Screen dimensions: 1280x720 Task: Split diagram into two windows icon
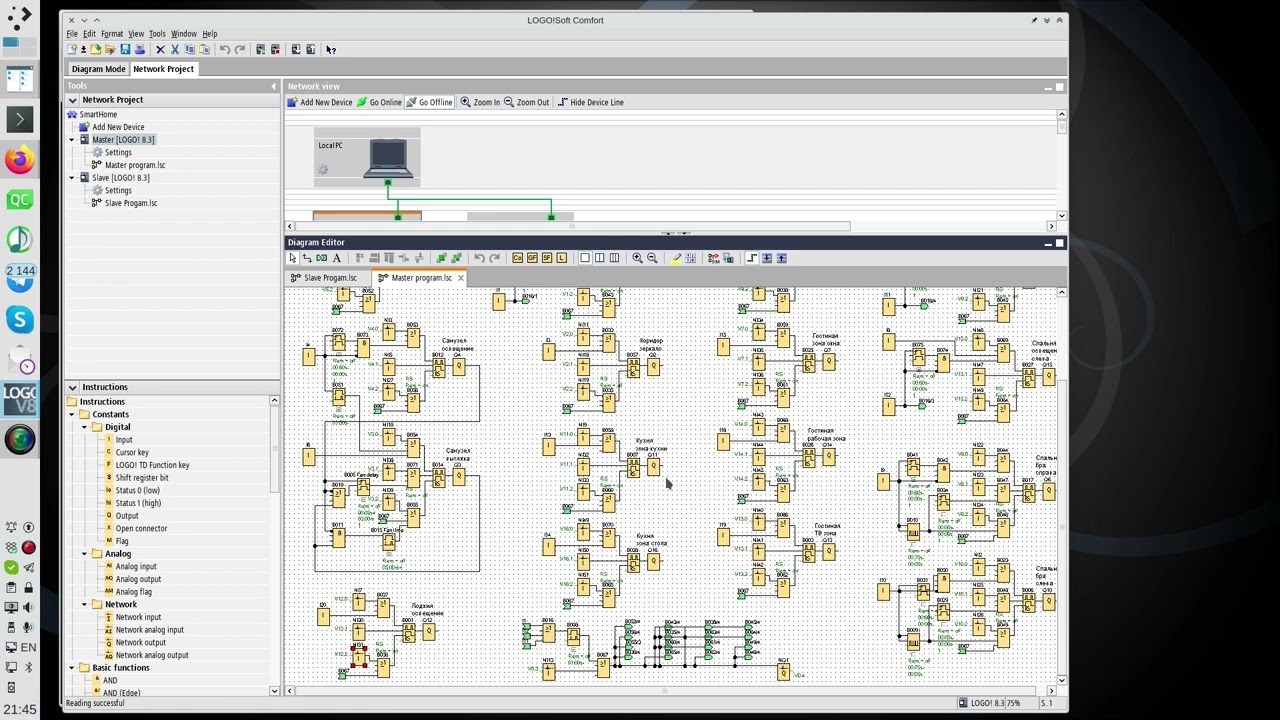coord(600,258)
